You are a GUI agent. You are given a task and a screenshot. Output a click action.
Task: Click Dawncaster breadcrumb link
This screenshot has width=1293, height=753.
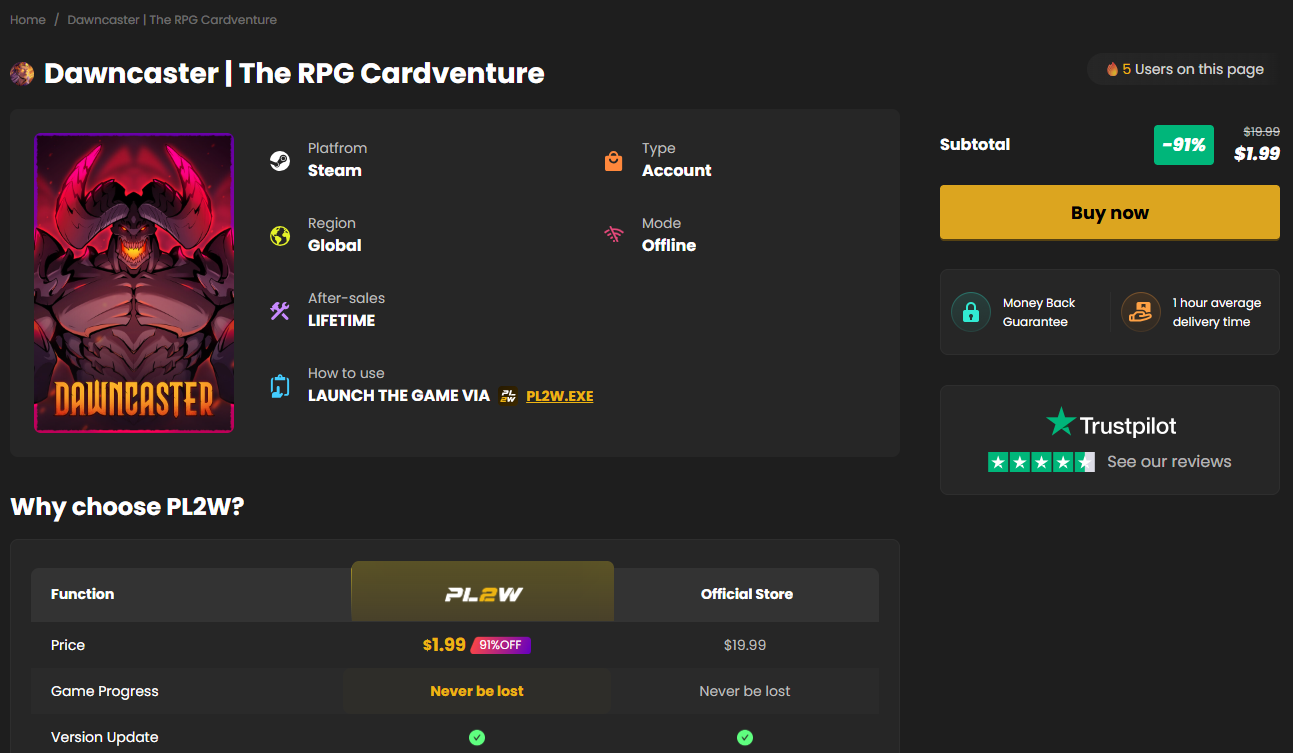172,20
